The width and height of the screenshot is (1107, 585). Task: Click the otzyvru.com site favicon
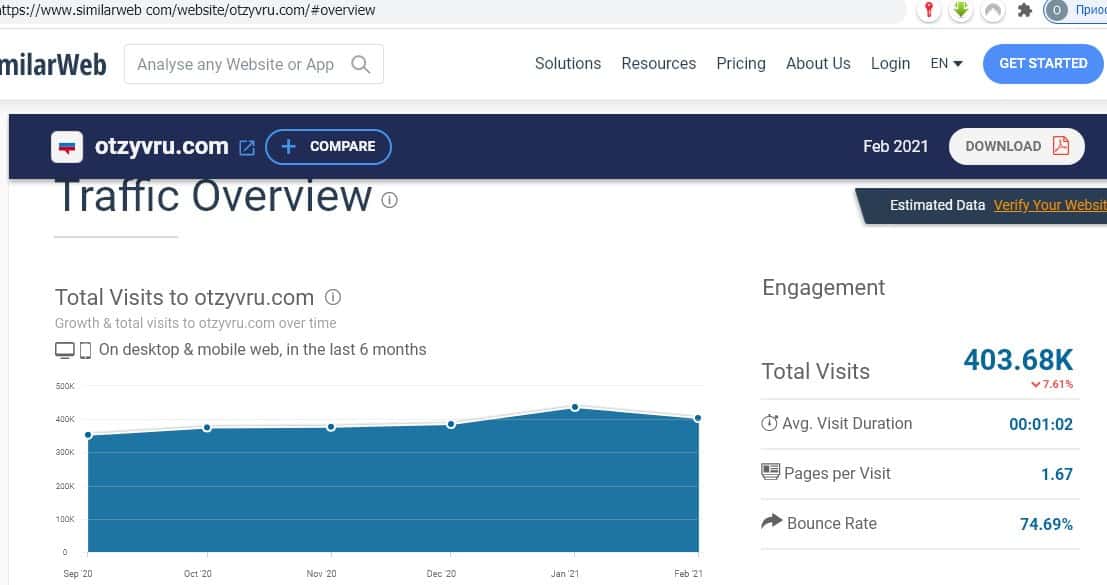pyautogui.click(x=67, y=147)
